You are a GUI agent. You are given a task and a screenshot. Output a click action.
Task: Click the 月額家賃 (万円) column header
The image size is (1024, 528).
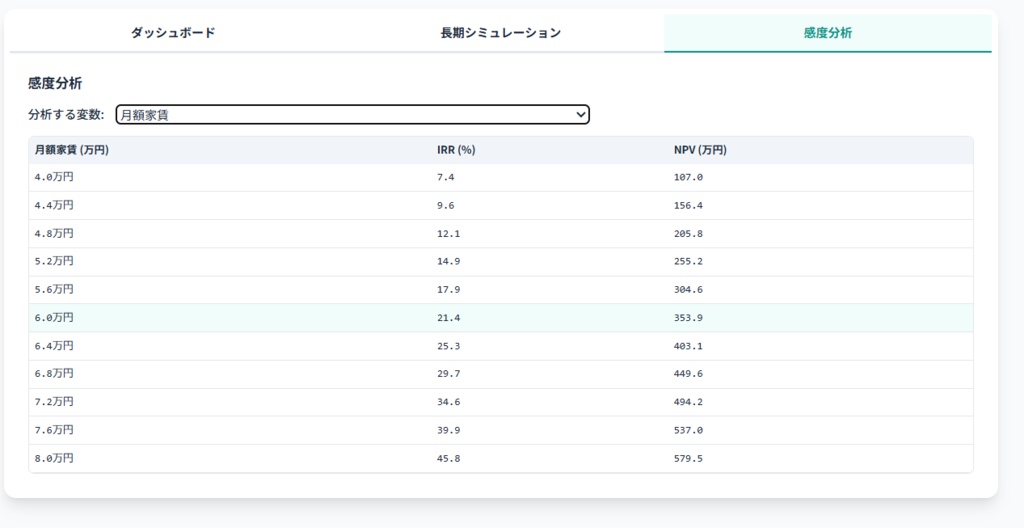(71, 150)
